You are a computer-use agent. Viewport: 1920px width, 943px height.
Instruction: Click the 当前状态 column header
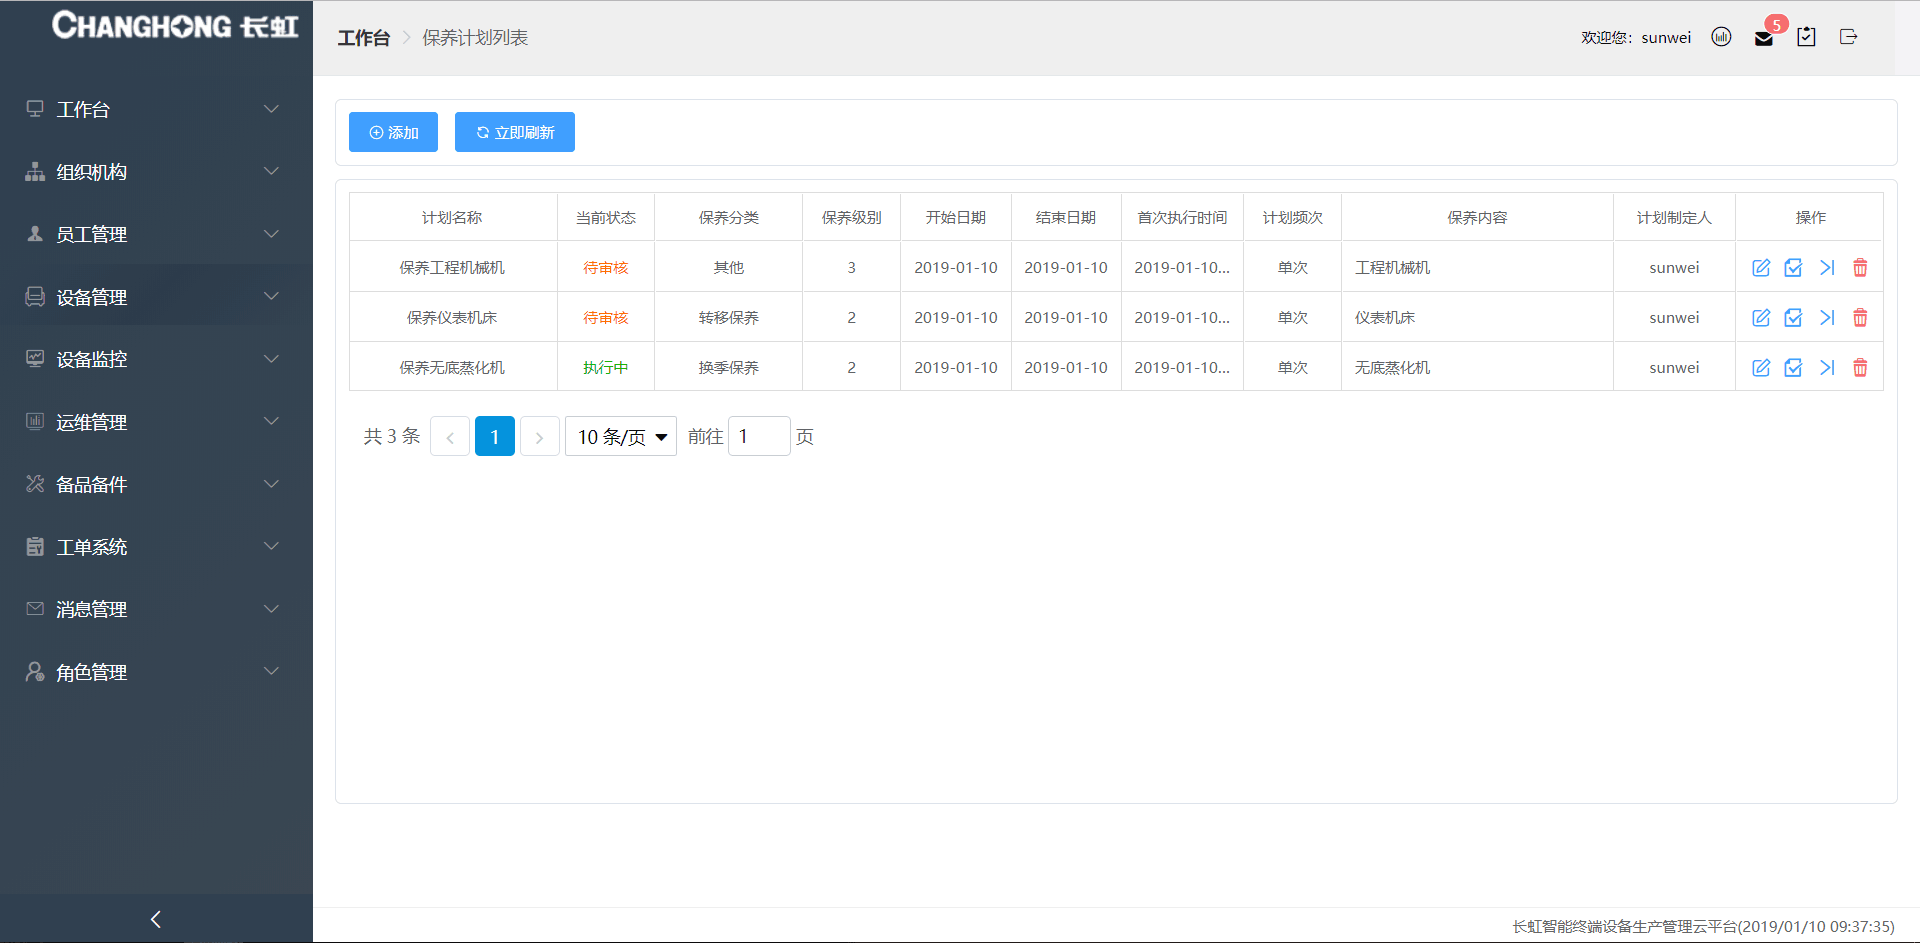coord(606,218)
